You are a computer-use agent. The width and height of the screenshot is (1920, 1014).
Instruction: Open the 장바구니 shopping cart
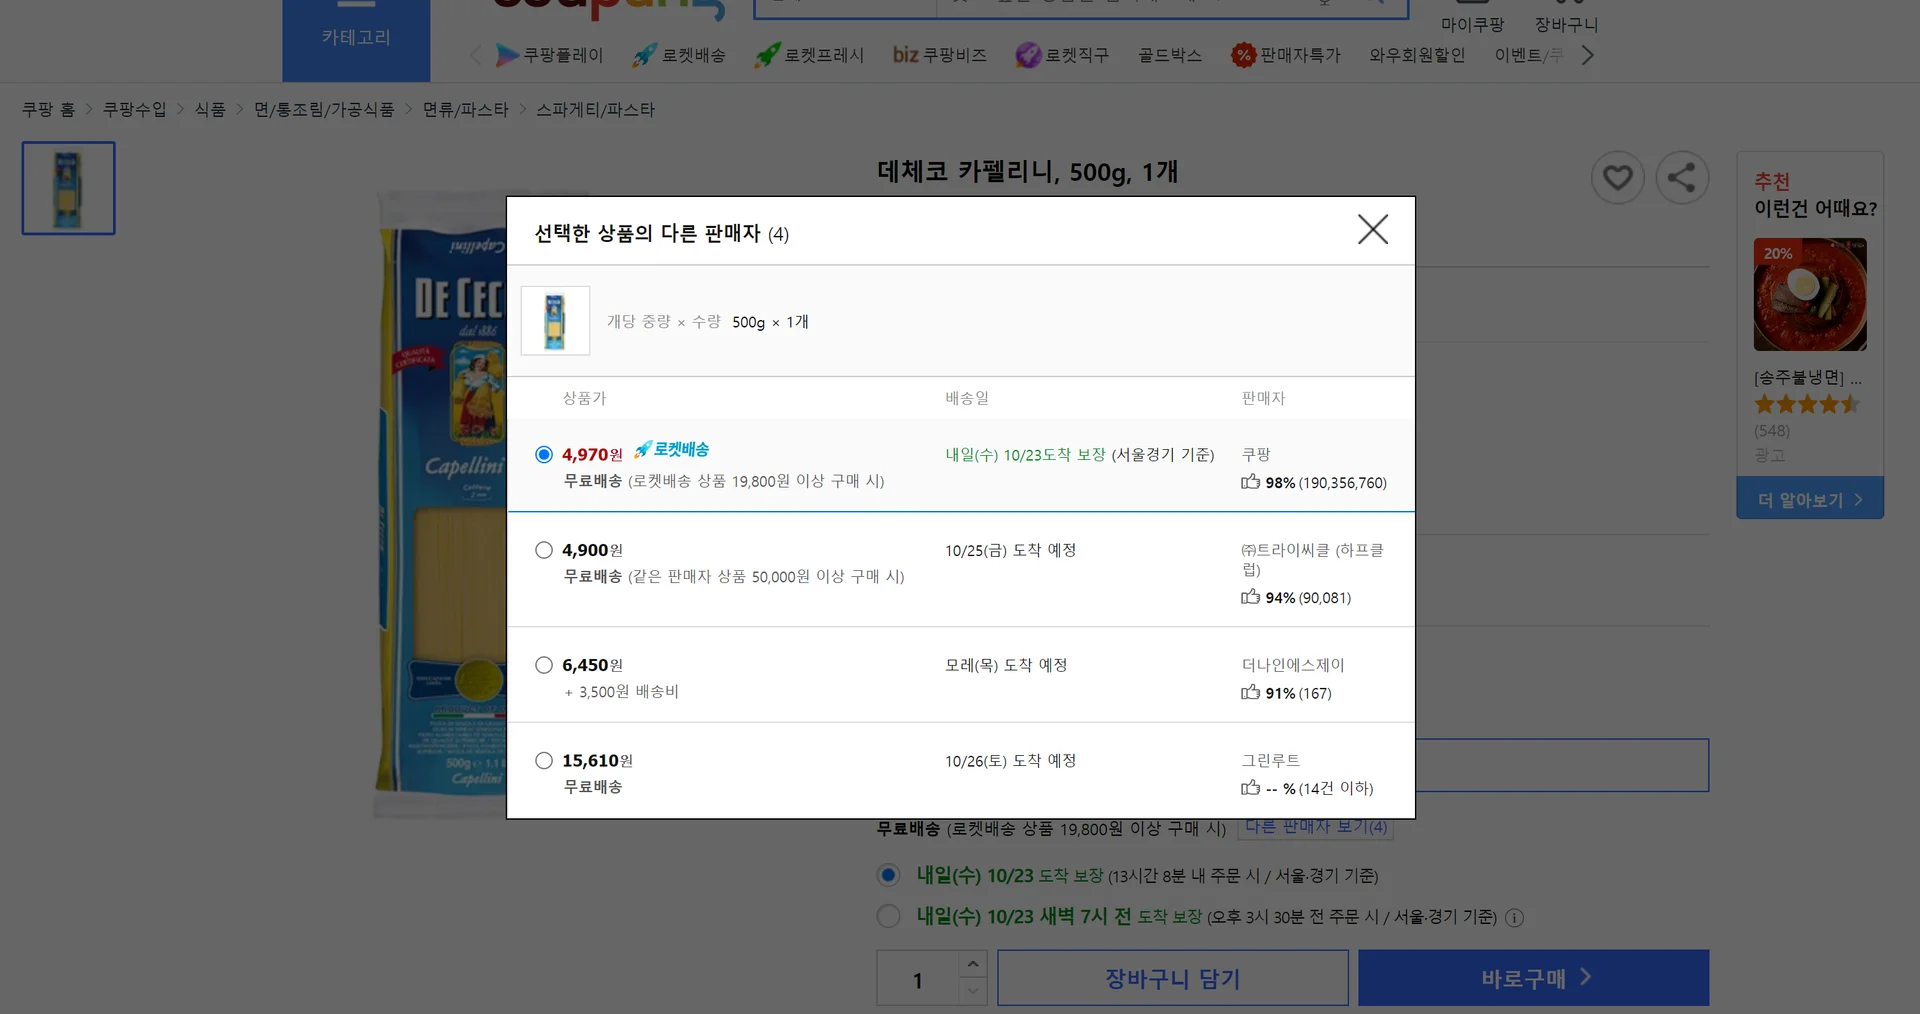[x=1565, y=15]
